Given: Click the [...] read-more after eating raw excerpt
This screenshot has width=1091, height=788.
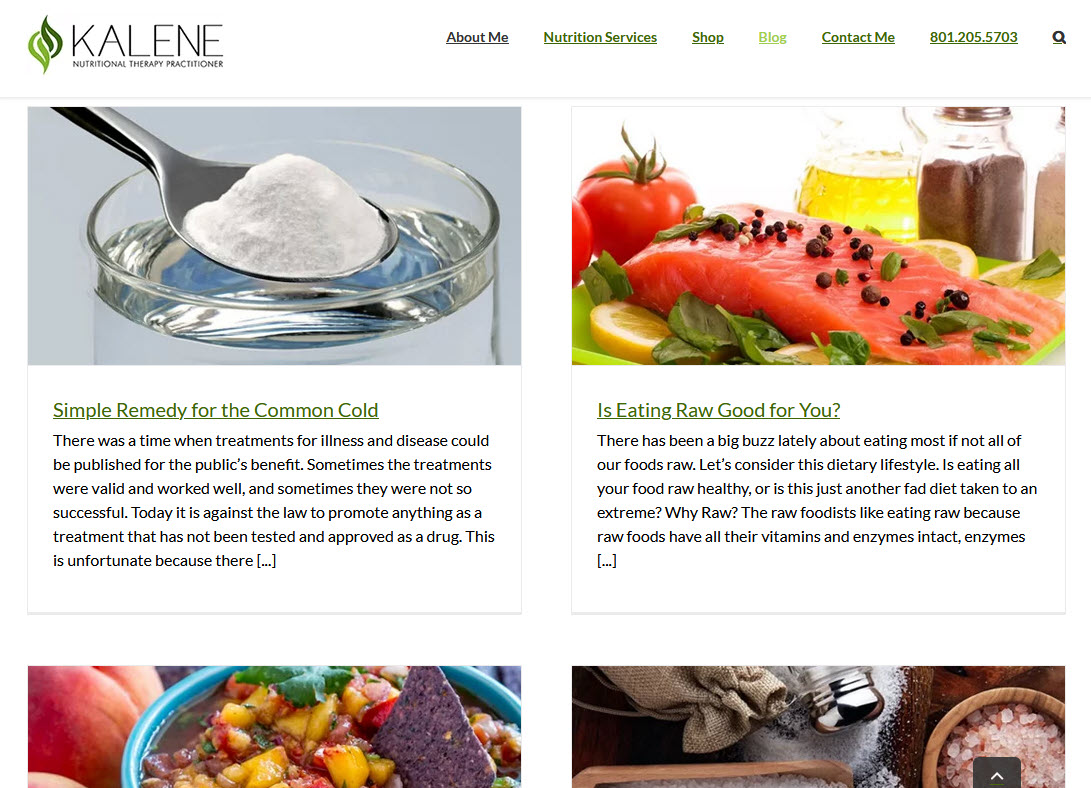Looking at the screenshot, I should (607, 561).
